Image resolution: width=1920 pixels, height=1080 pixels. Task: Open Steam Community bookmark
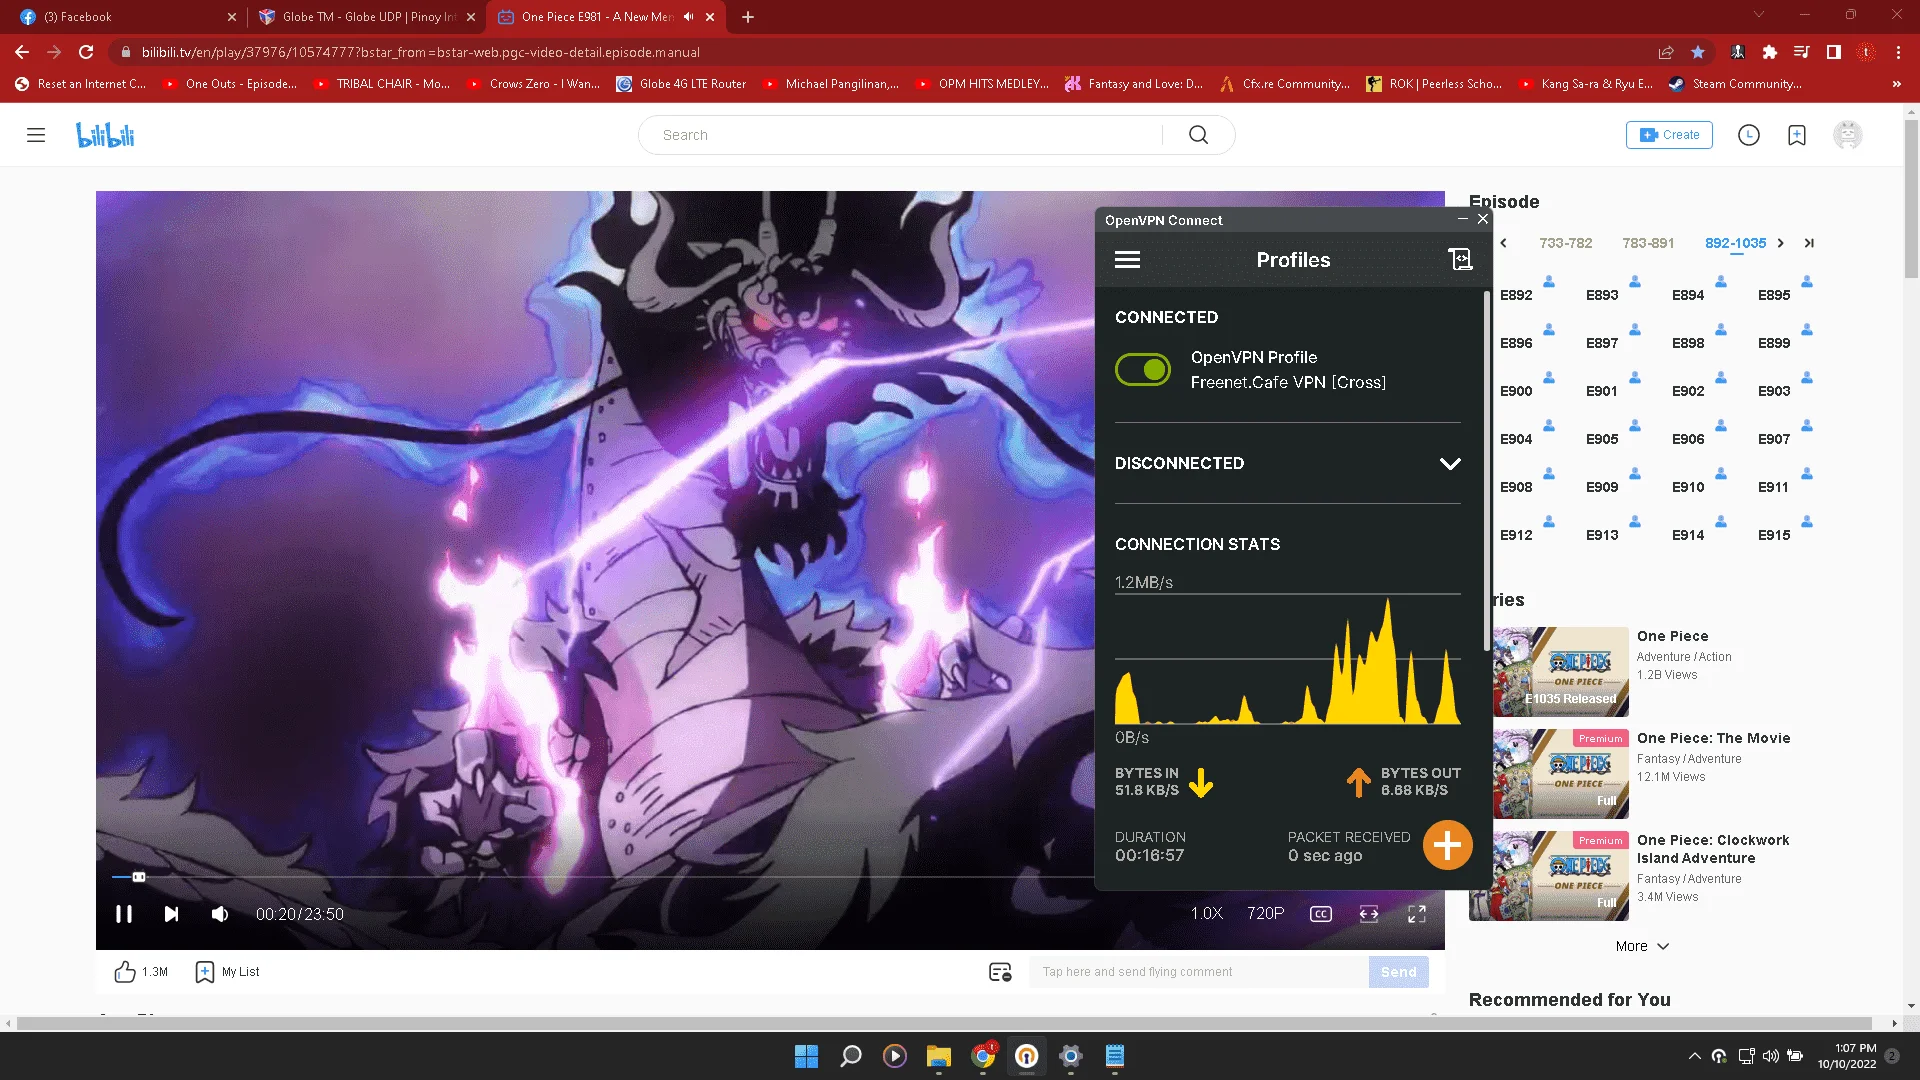point(1735,84)
